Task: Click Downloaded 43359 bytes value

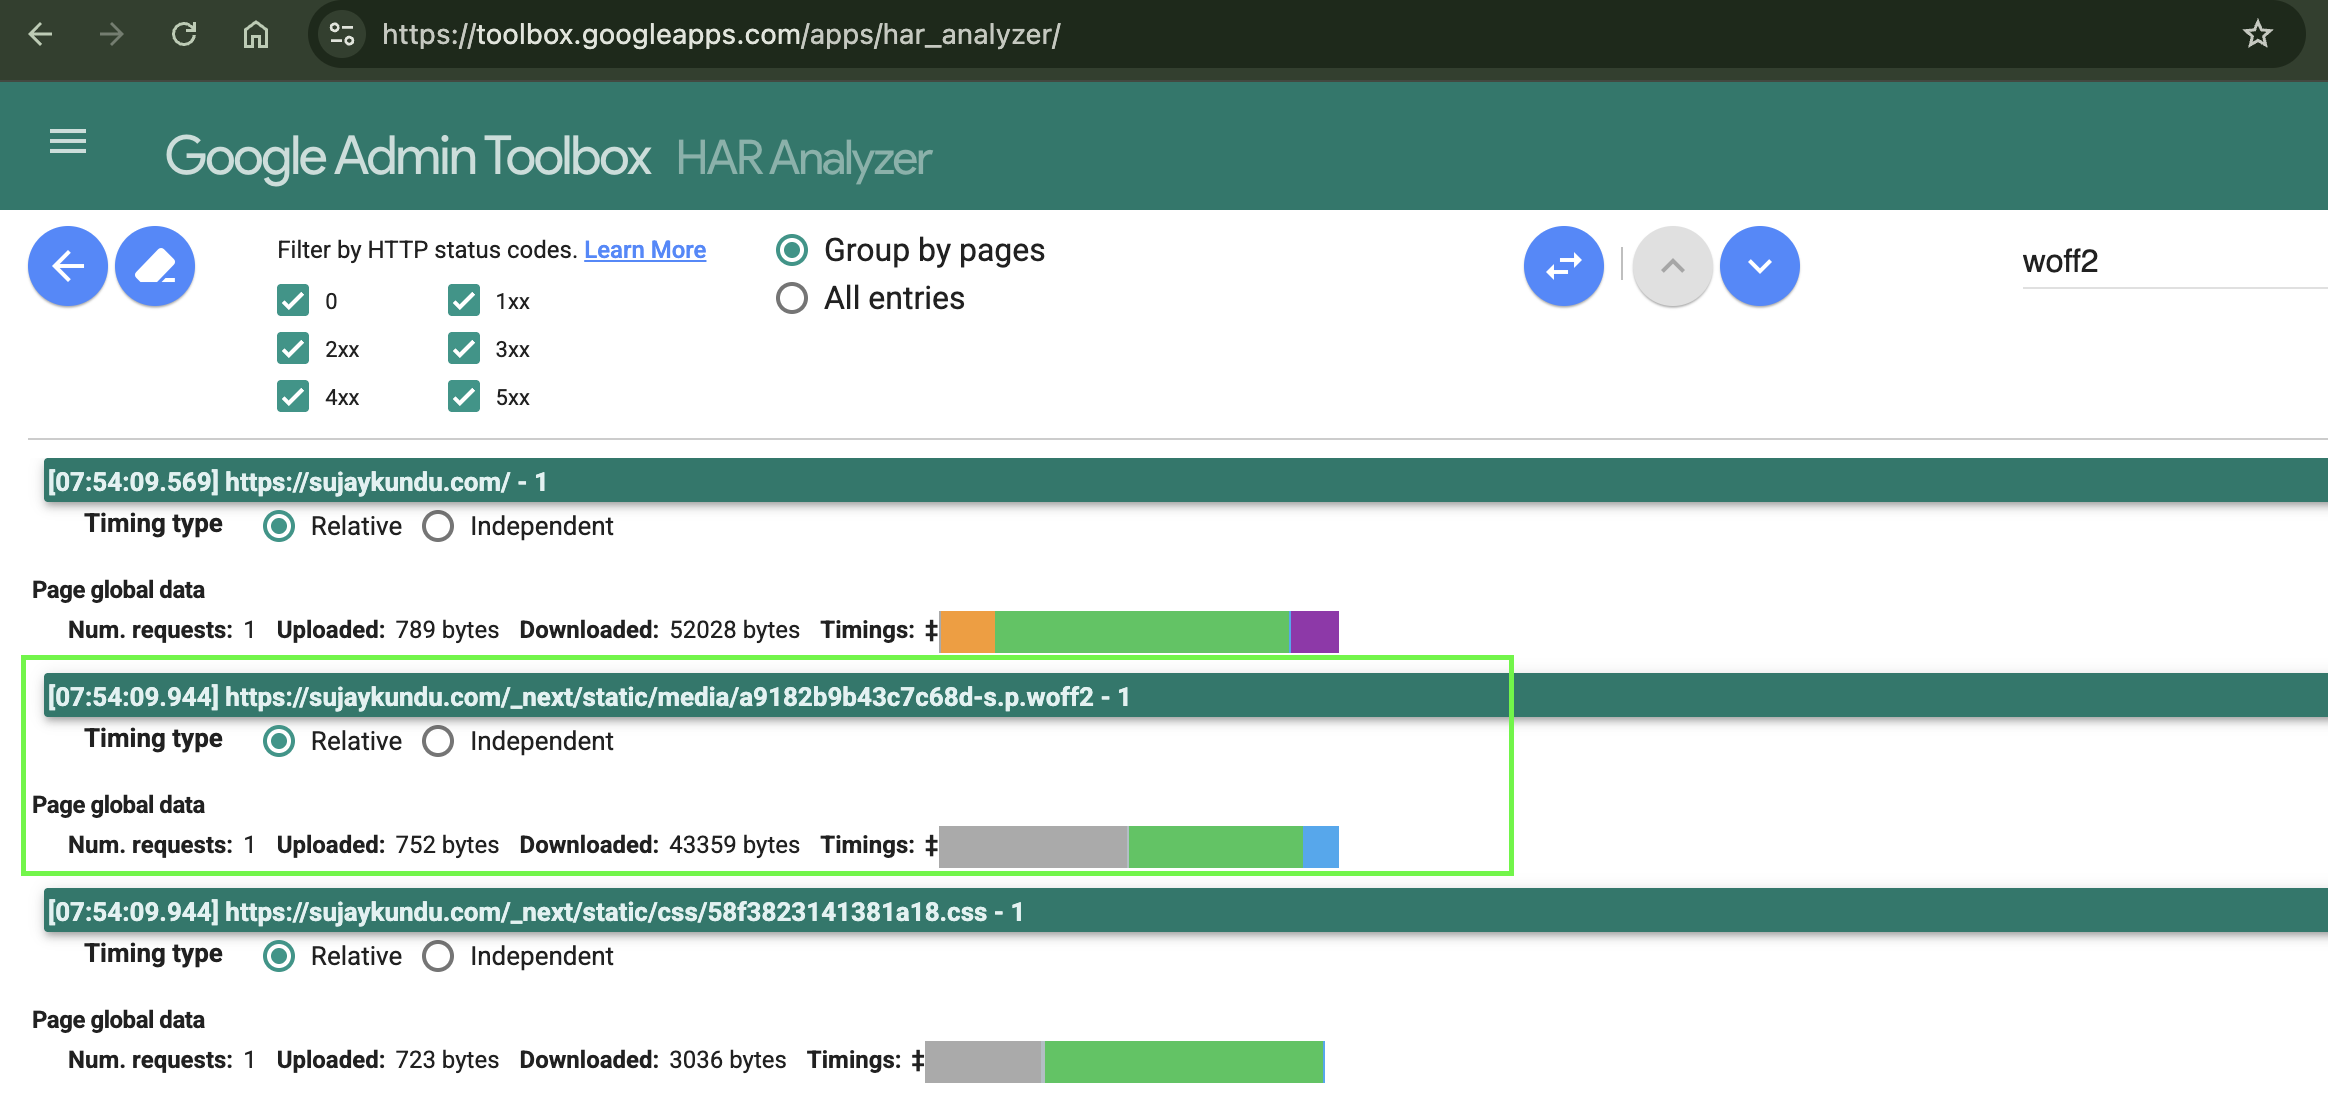Action: click(x=734, y=845)
